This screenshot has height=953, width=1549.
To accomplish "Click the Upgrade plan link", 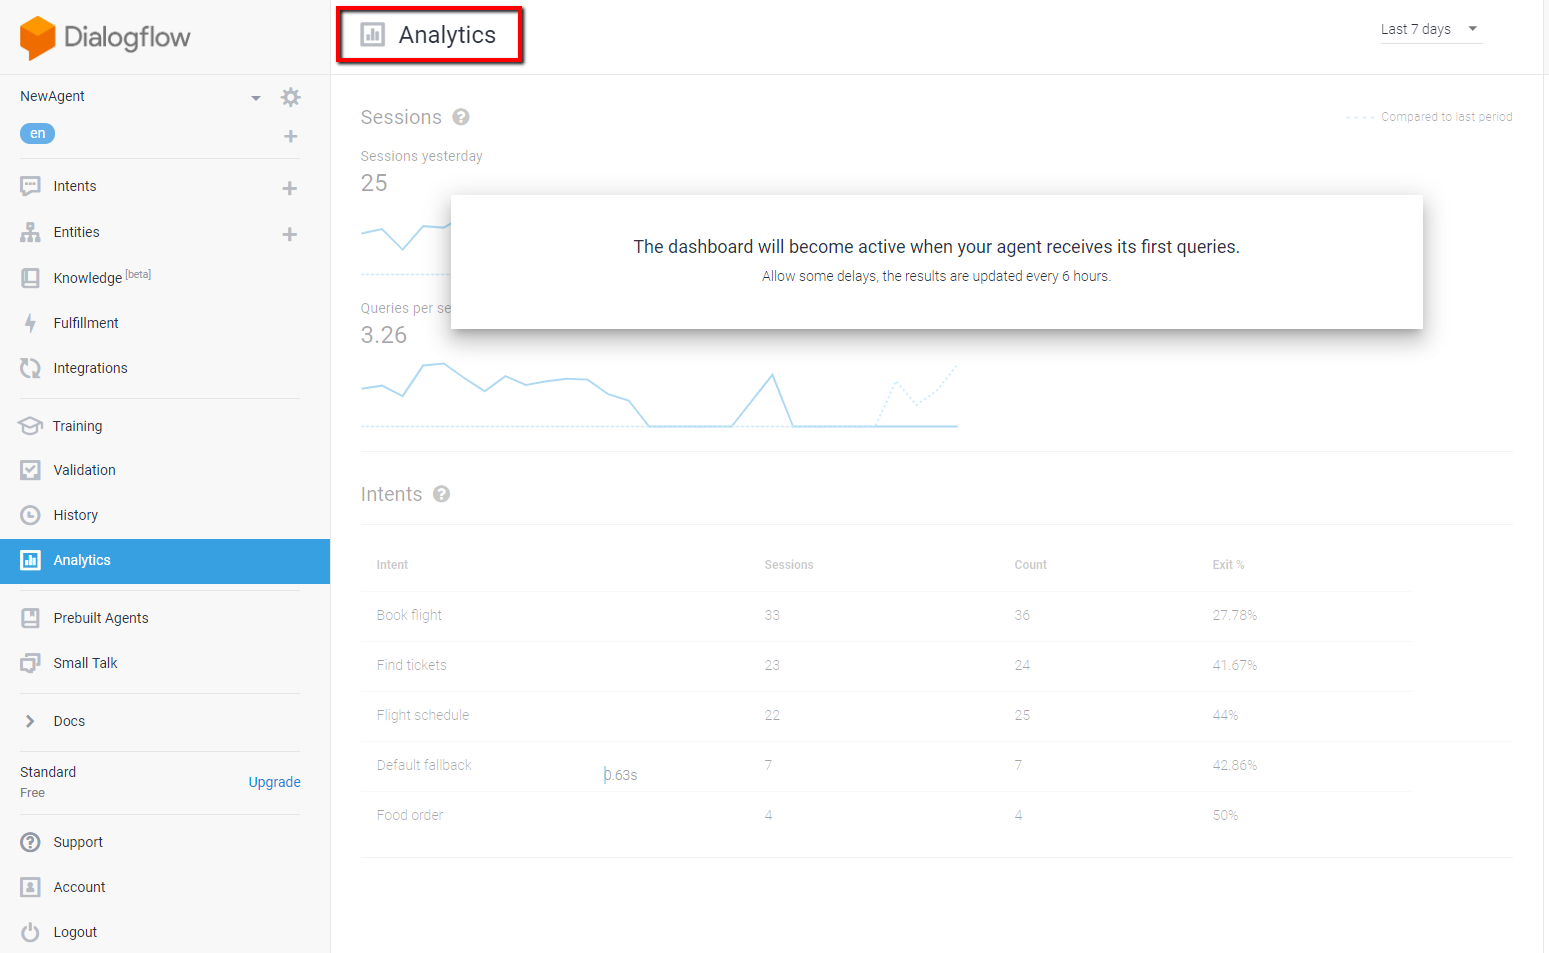I will click(275, 782).
